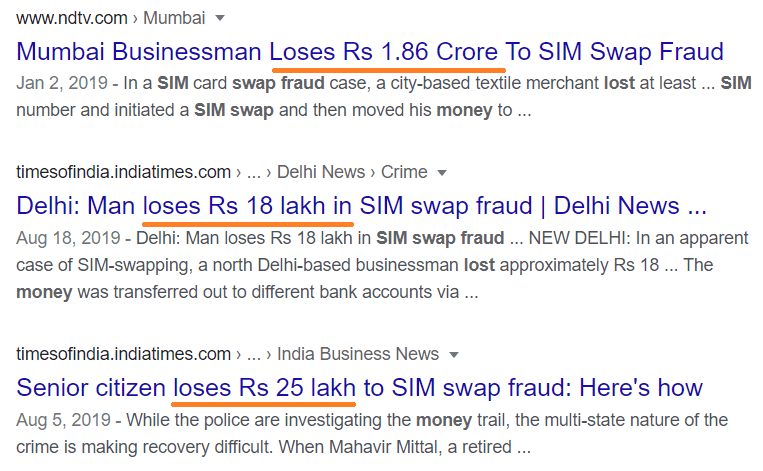Click the Aug 18, 2019 date text

click(68, 238)
